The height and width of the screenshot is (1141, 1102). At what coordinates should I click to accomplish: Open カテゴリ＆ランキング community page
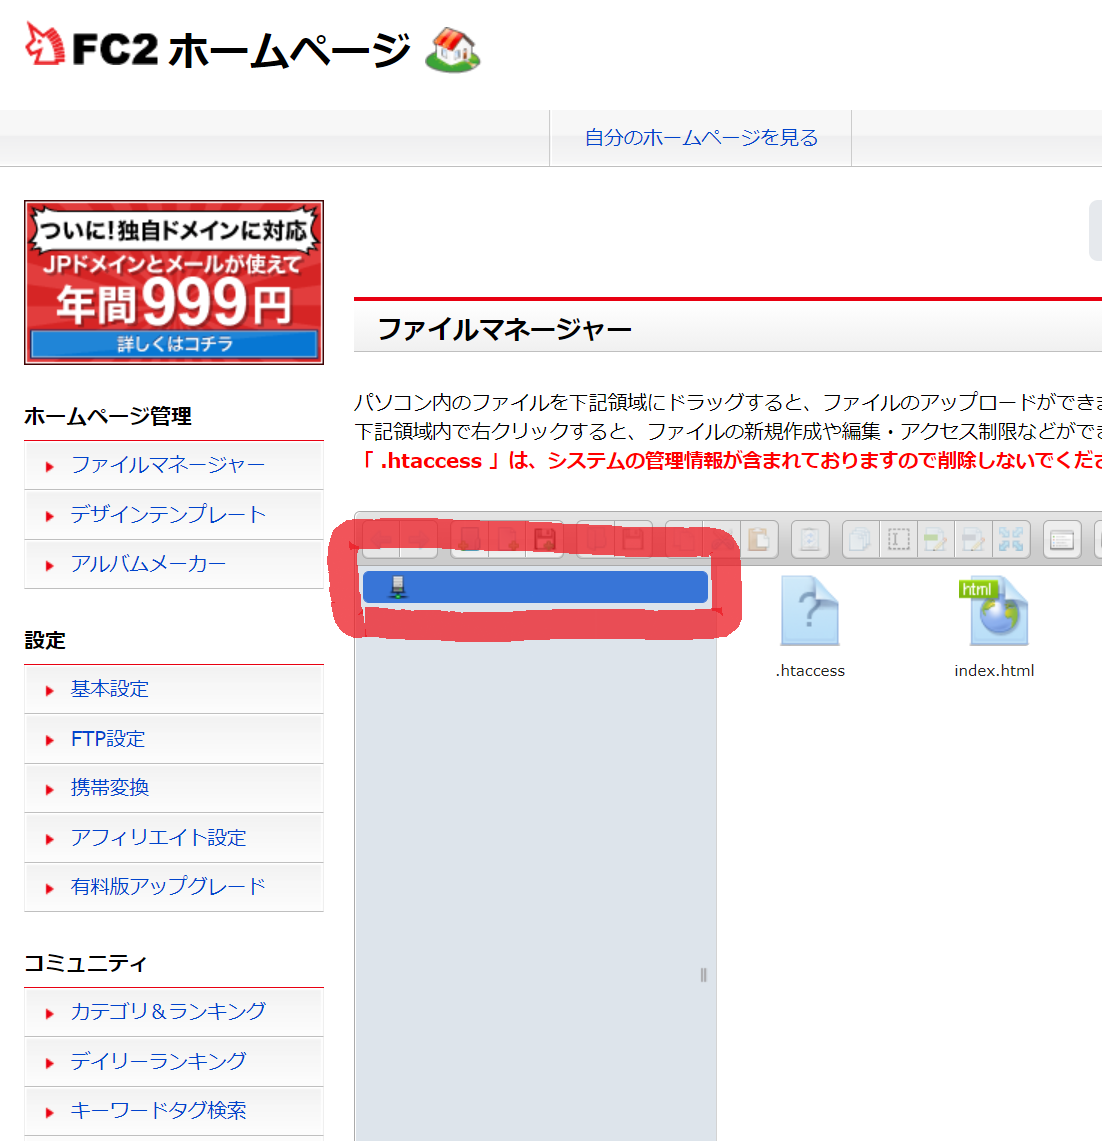pos(168,1012)
